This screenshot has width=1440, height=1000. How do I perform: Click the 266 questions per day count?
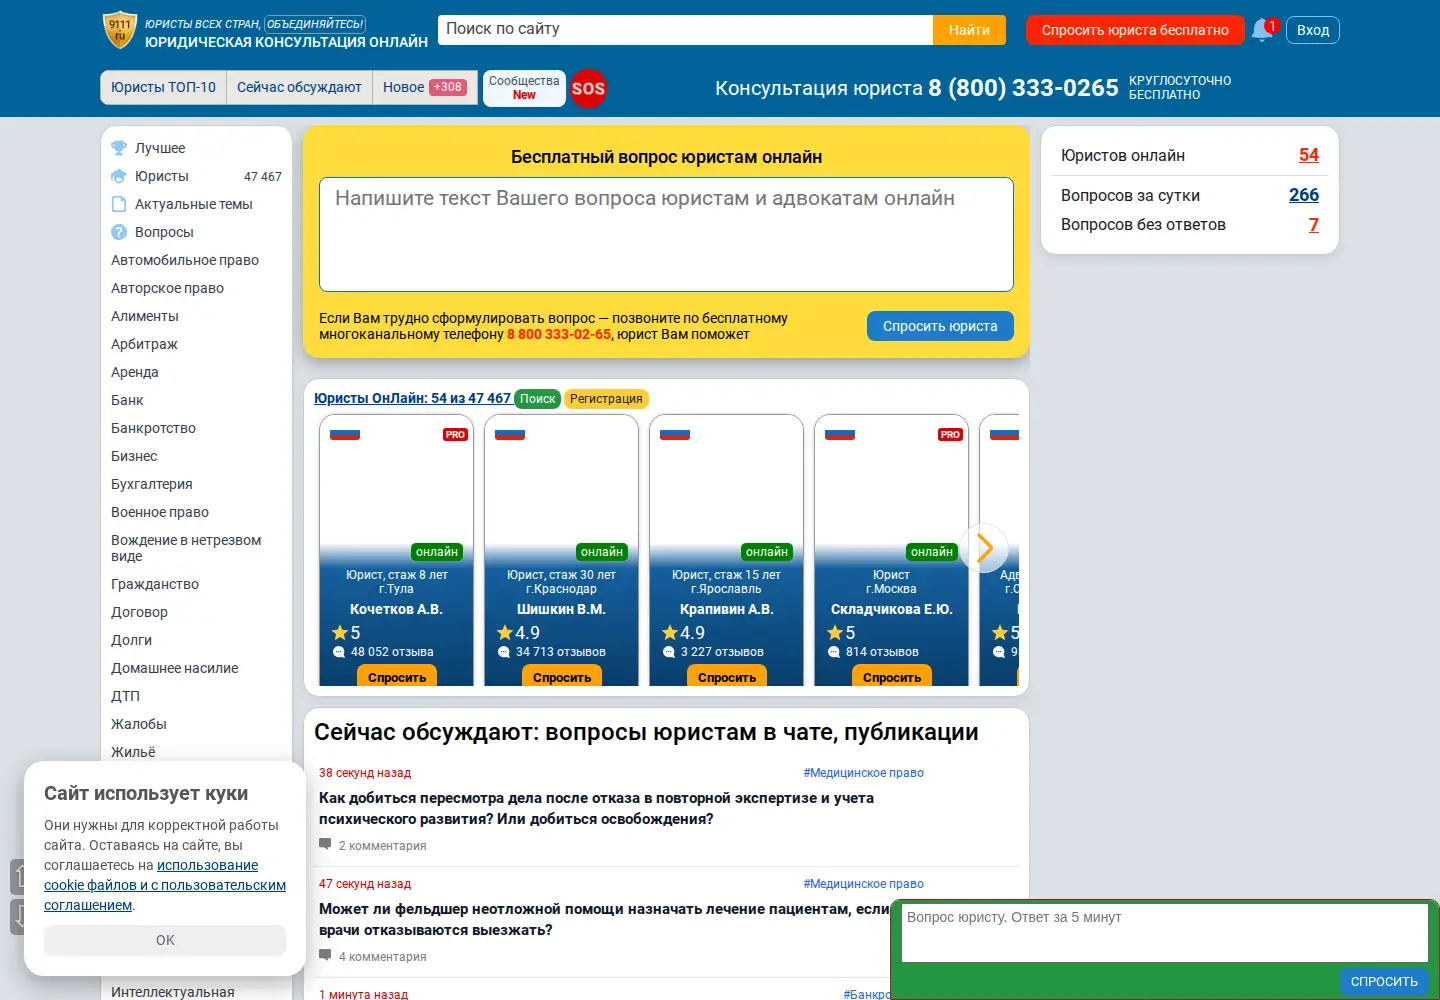point(1304,195)
